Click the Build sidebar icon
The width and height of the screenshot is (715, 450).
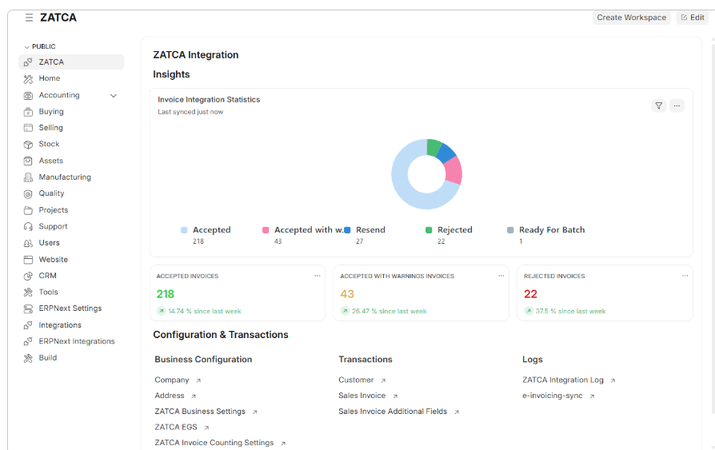pos(28,358)
